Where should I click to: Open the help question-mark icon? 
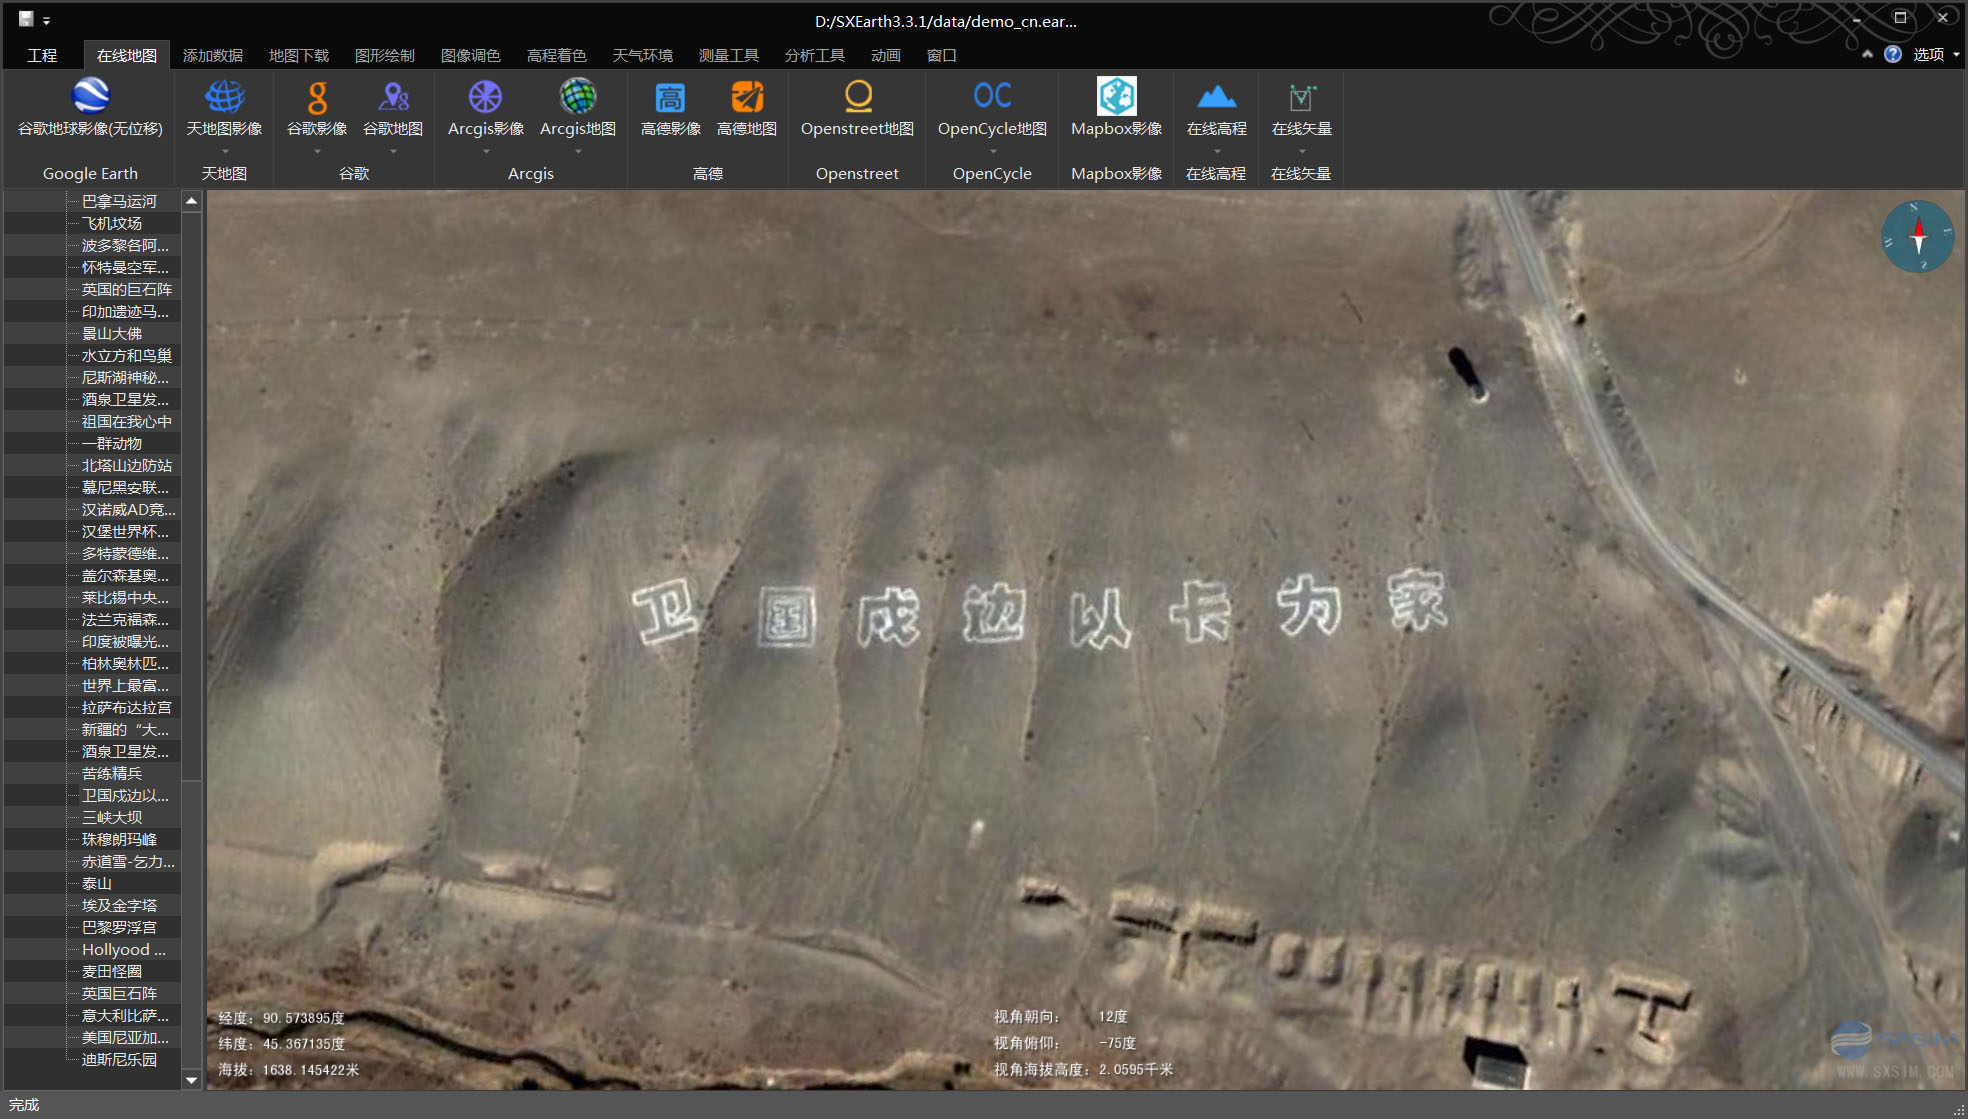pyautogui.click(x=1892, y=54)
